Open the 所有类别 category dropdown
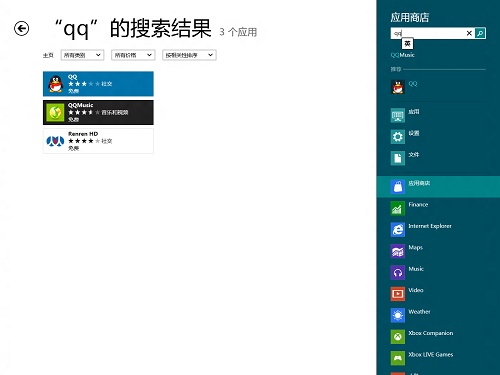Image resolution: width=500 pixels, height=375 pixels. point(82,55)
